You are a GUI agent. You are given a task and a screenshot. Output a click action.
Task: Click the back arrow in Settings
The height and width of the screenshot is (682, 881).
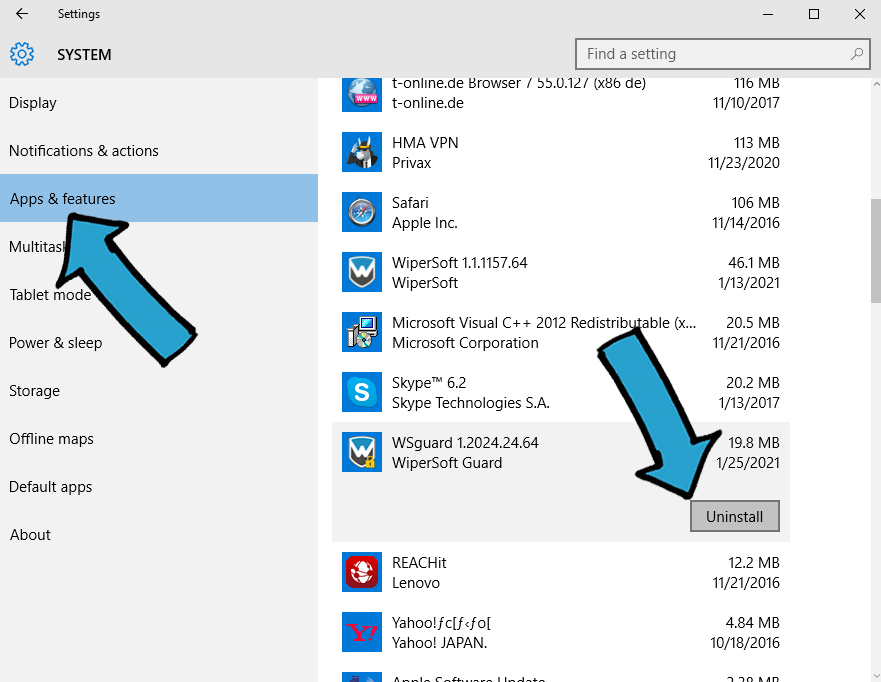(x=22, y=13)
